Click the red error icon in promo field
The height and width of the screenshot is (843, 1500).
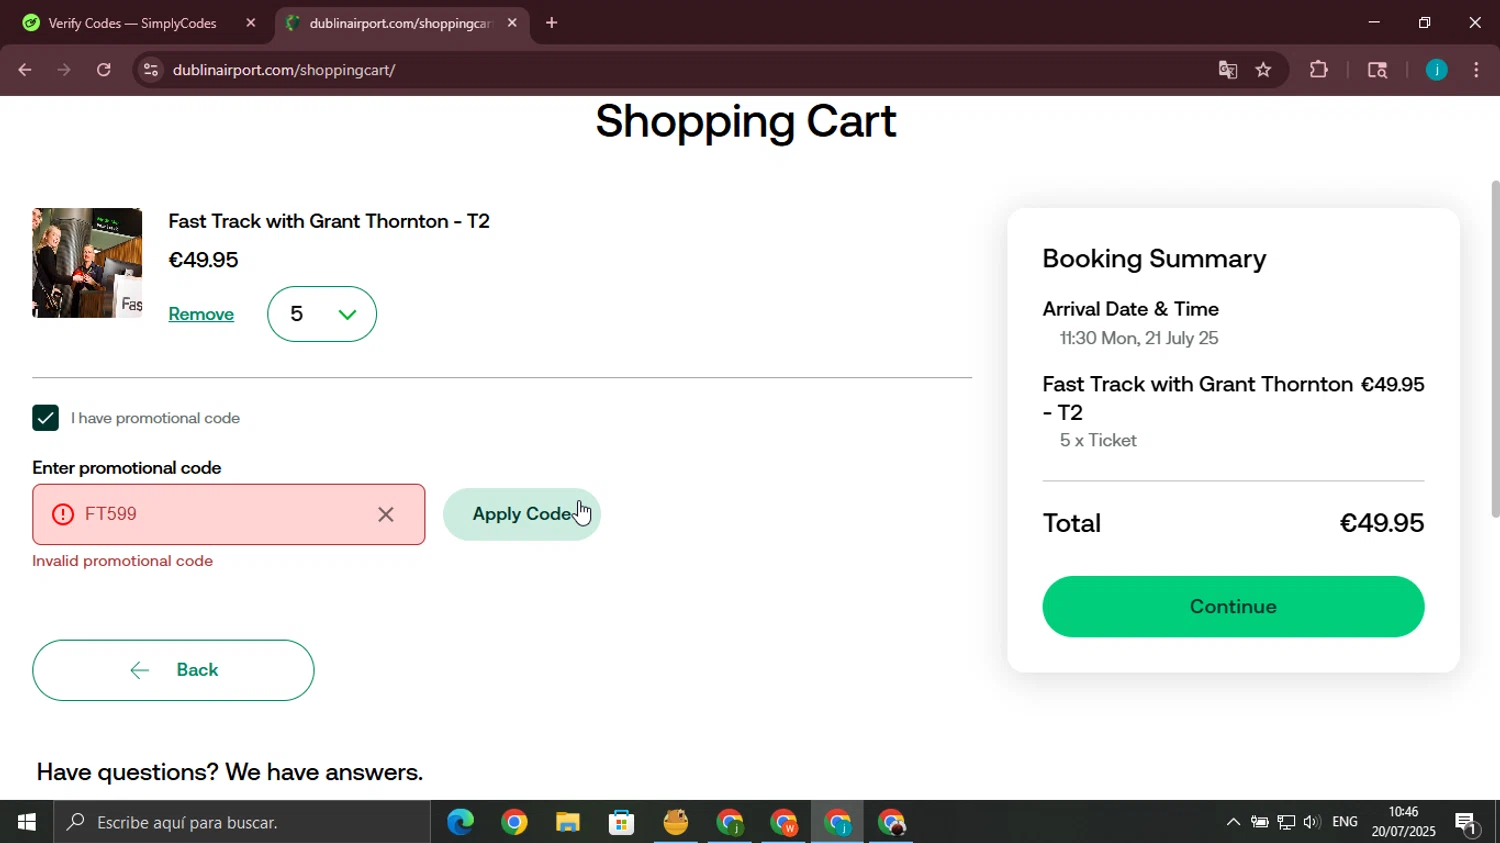point(63,514)
